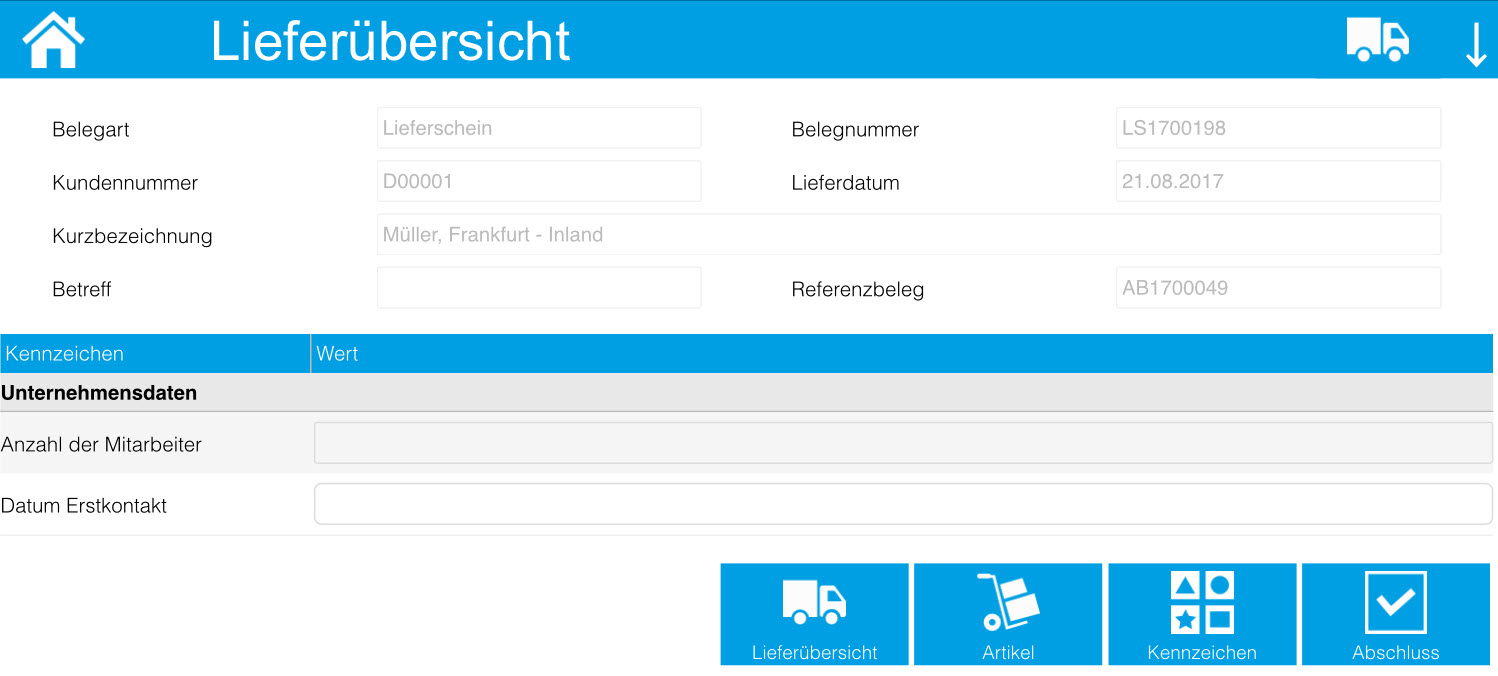This screenshot has width=1498, height=676.
Task: Click the hand truck icon for Artikel
Action: (1007, 601)
